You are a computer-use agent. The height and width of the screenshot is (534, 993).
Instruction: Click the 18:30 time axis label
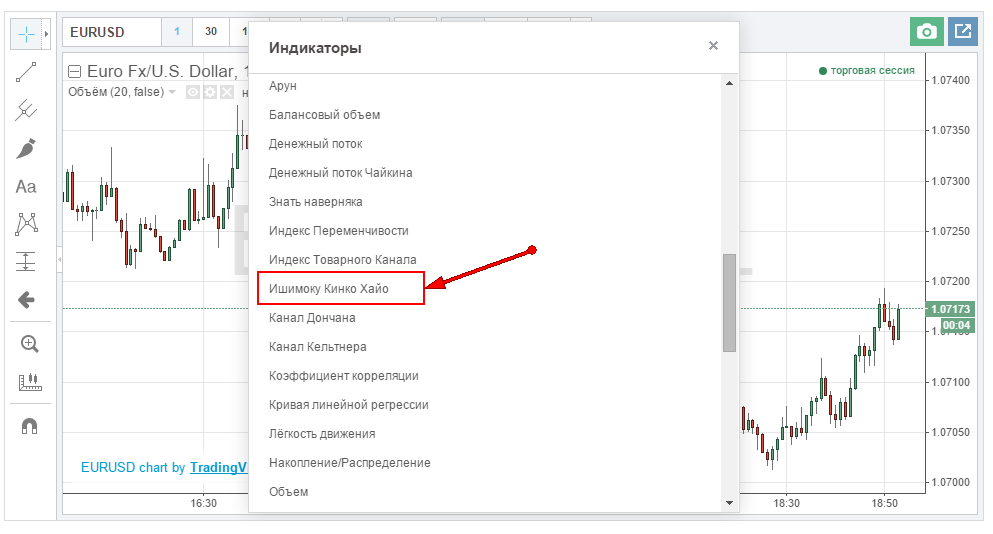[786, 504]
